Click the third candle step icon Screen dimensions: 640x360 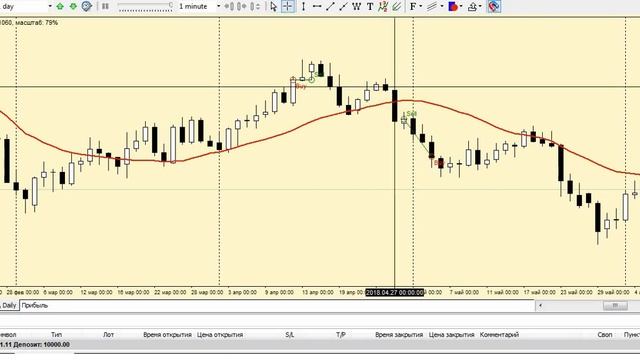(256, 7)
